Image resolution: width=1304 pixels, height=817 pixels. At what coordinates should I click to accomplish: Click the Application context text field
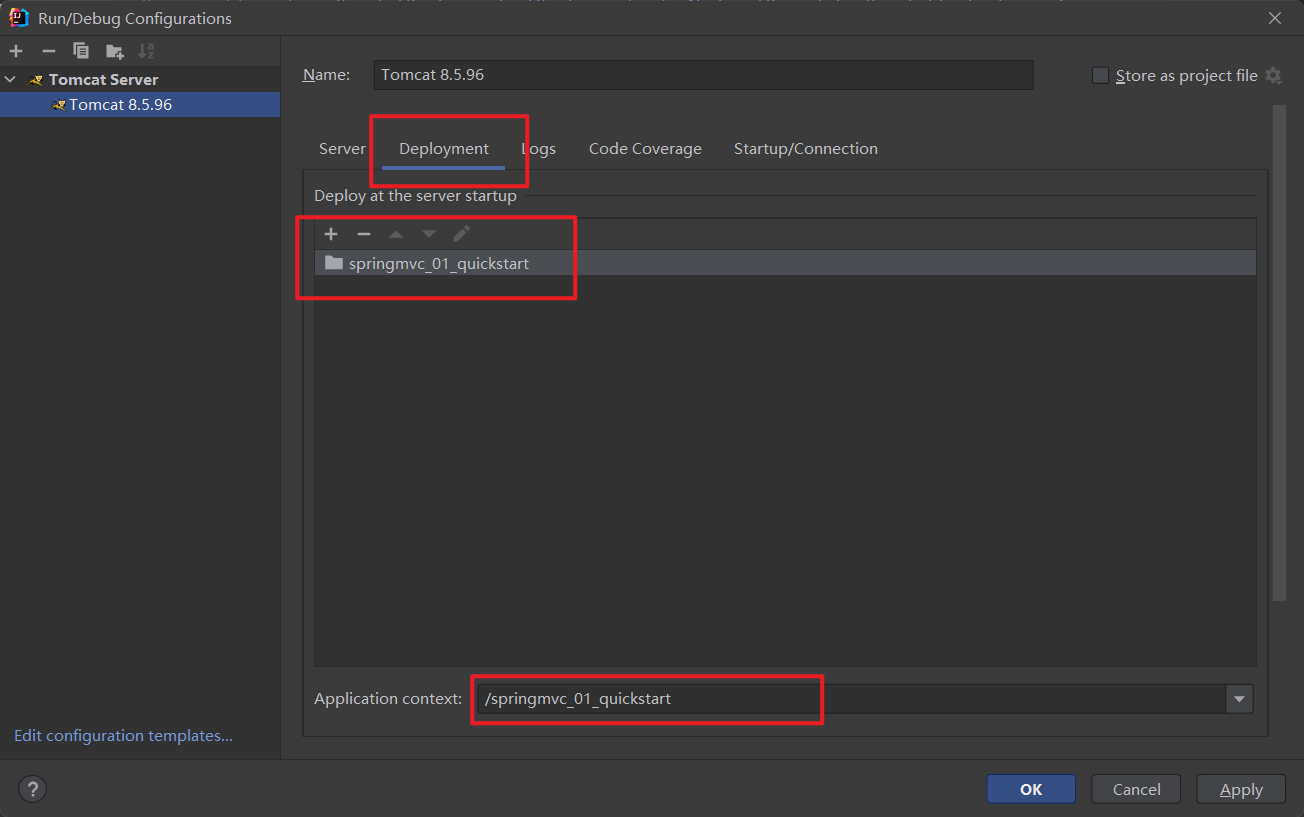[x=851, y=699]
